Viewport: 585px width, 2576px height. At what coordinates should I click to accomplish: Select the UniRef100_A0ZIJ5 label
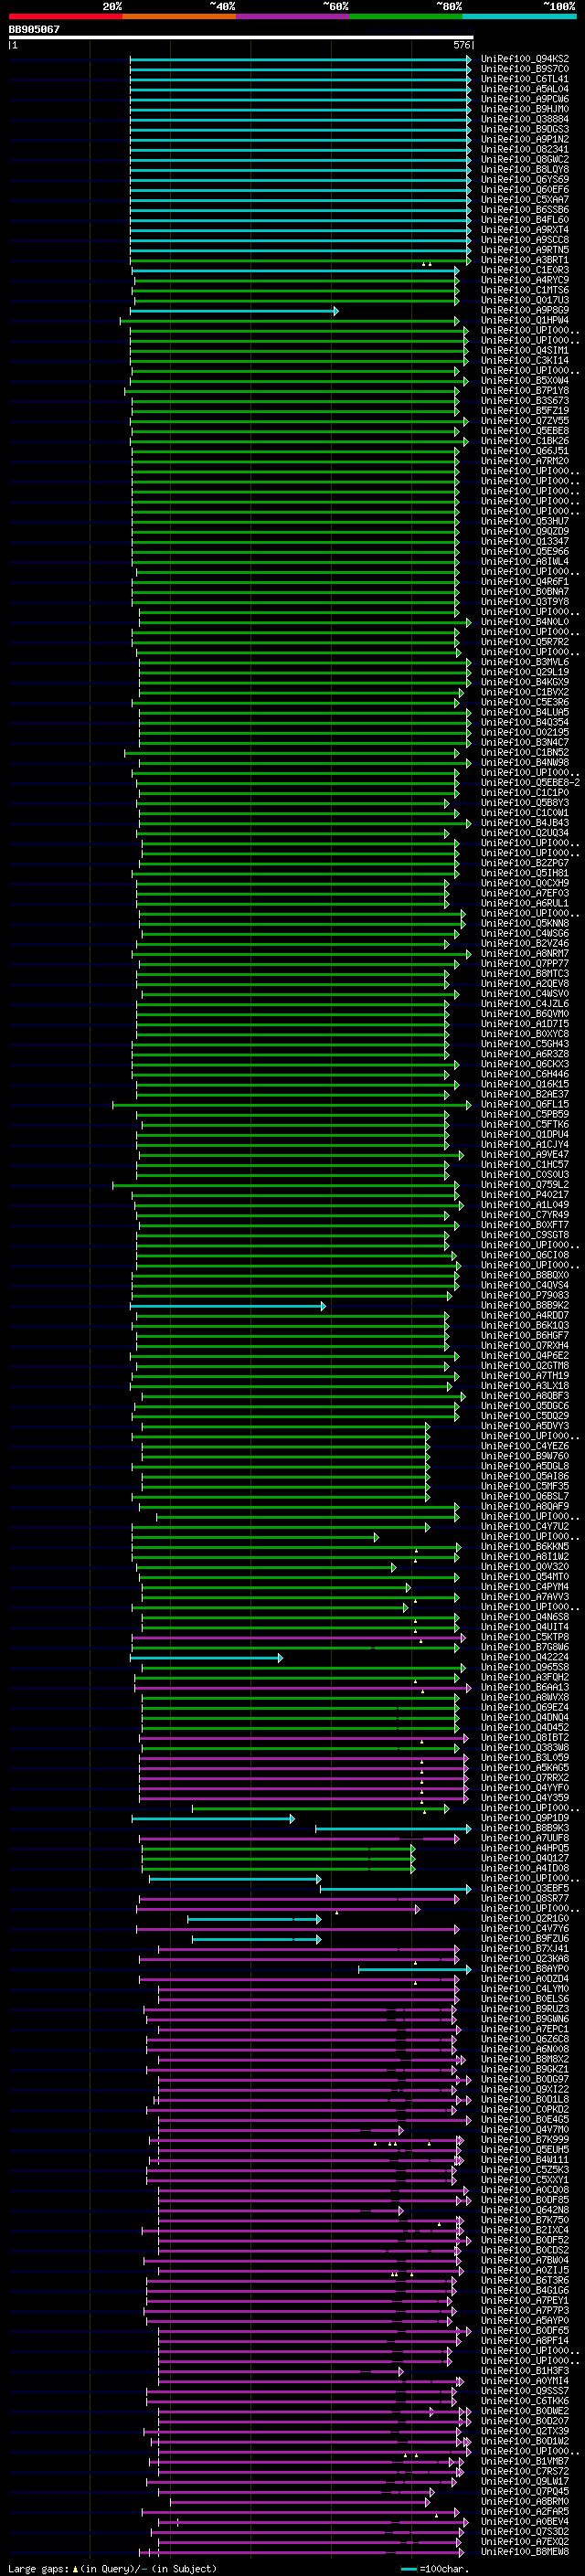[x=525, y=2270]
